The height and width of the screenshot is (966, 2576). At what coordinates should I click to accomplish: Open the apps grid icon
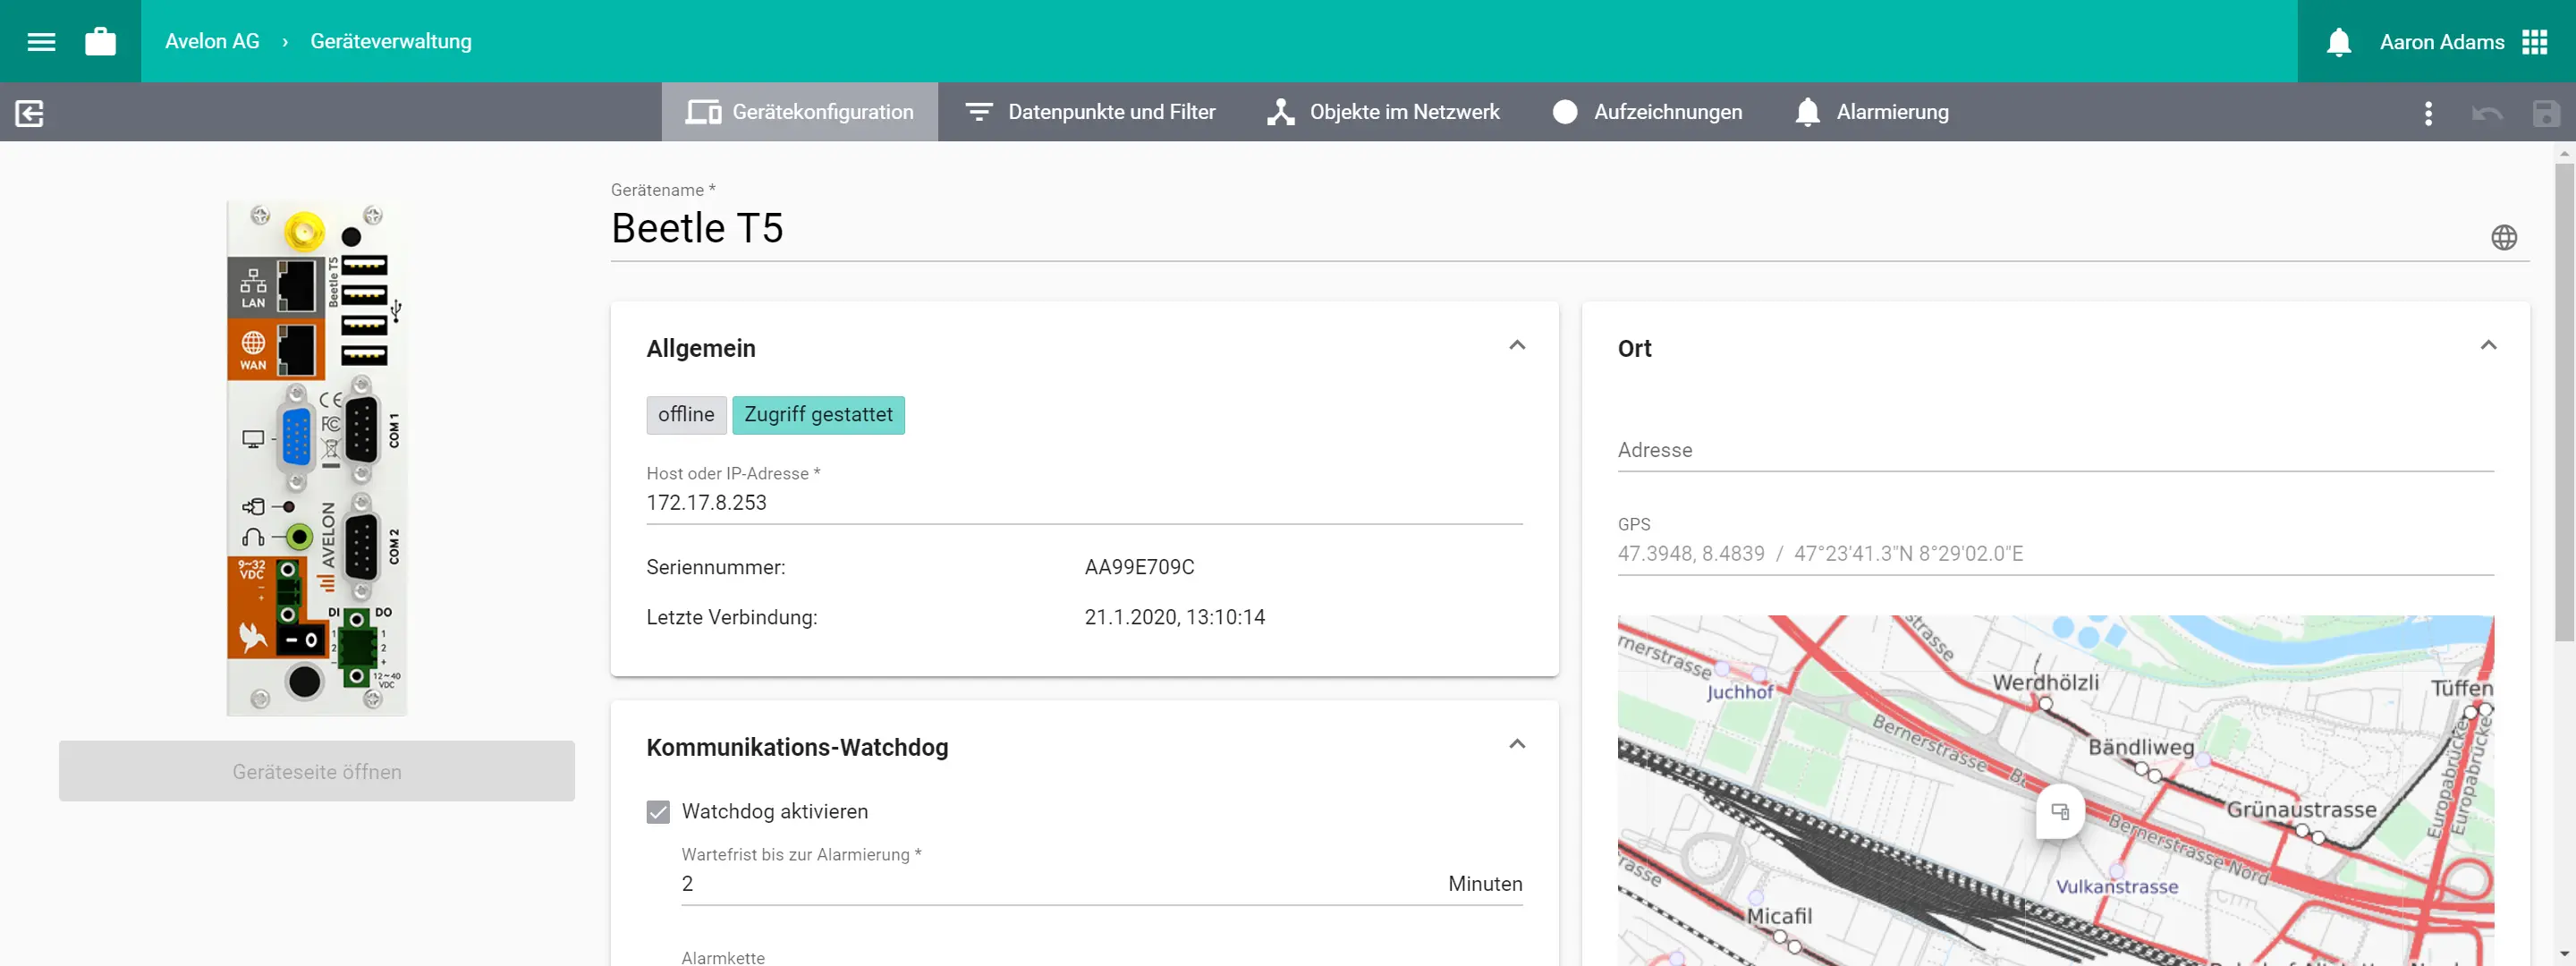pos(2534,42)
